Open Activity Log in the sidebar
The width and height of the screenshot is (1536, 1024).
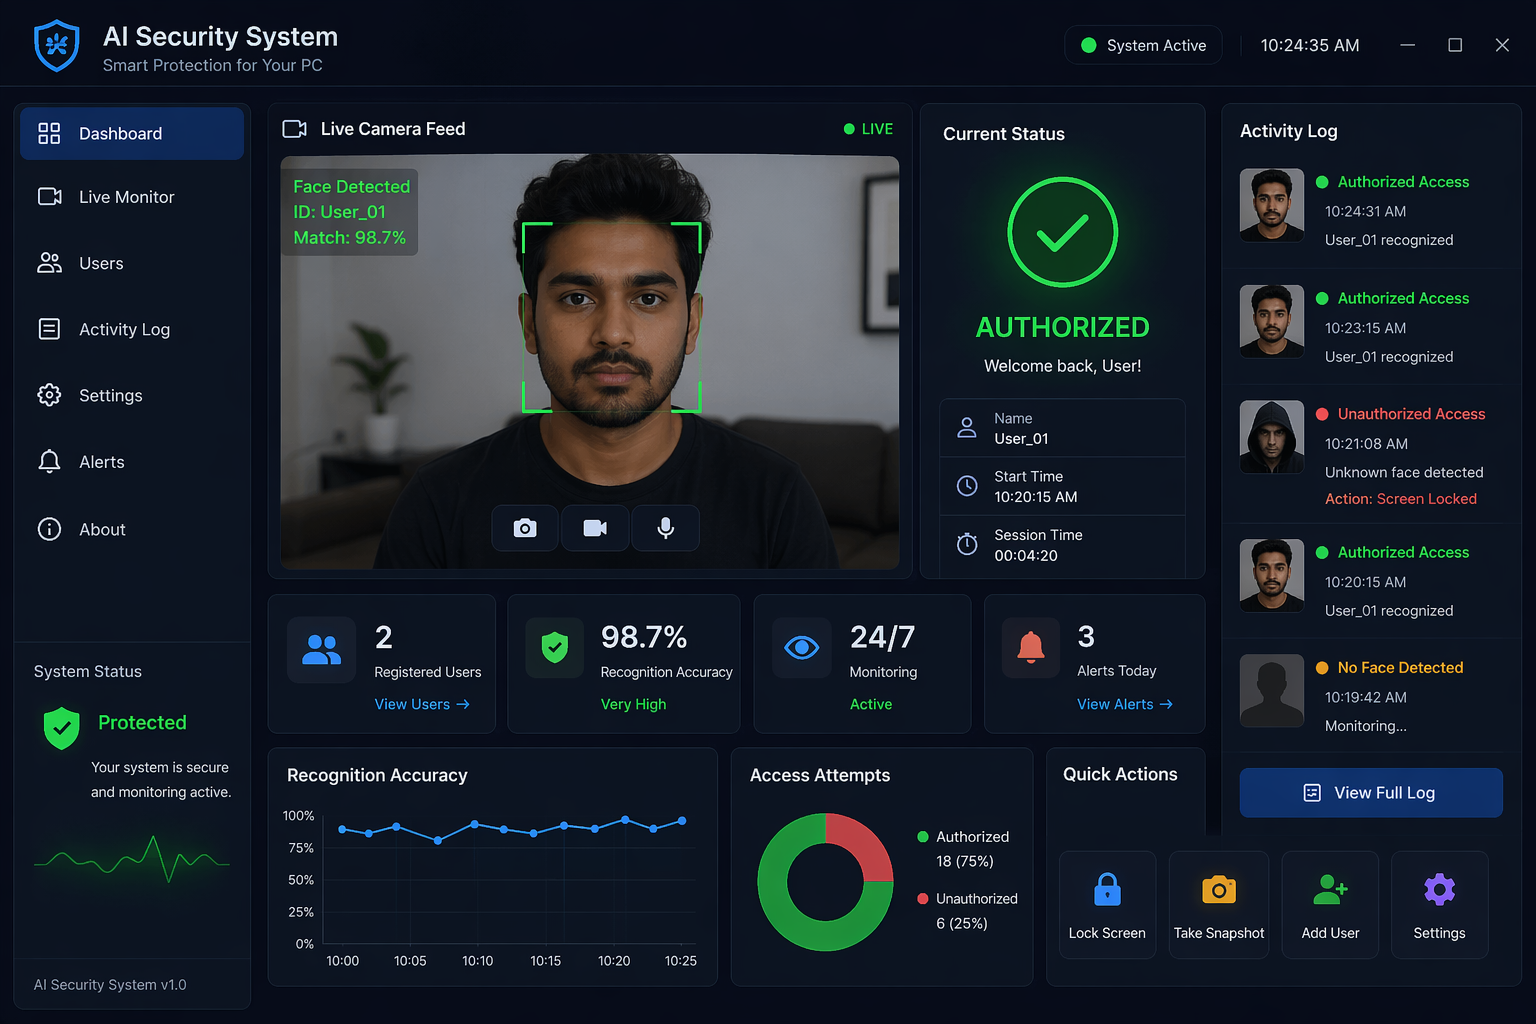132,329
